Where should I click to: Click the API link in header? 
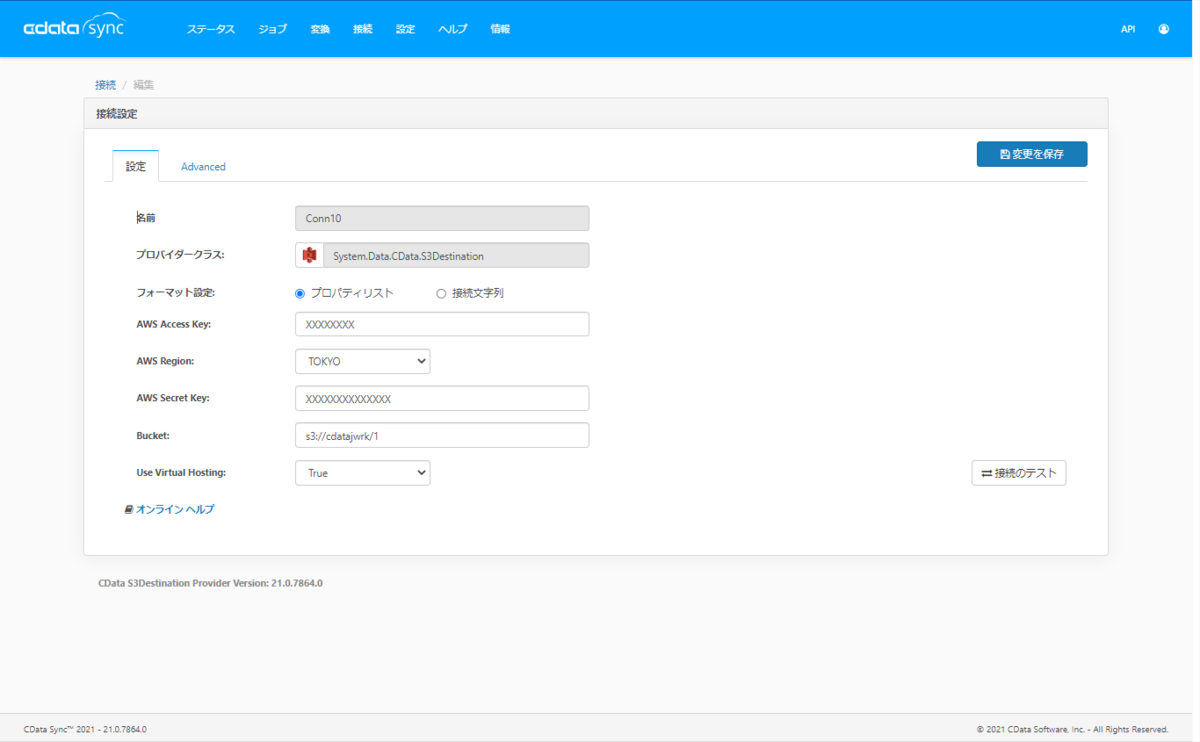coord(1128,29)
